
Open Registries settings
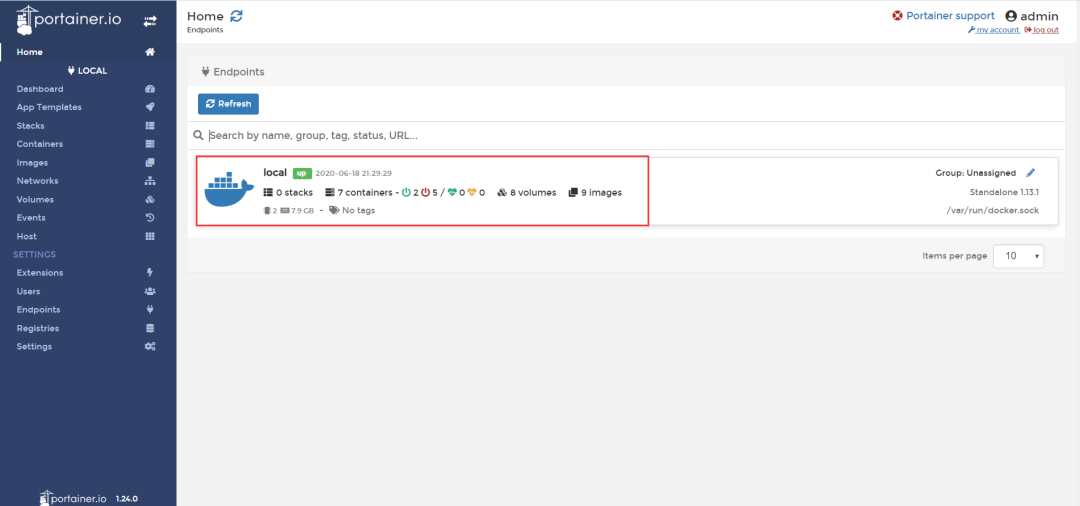38,328
